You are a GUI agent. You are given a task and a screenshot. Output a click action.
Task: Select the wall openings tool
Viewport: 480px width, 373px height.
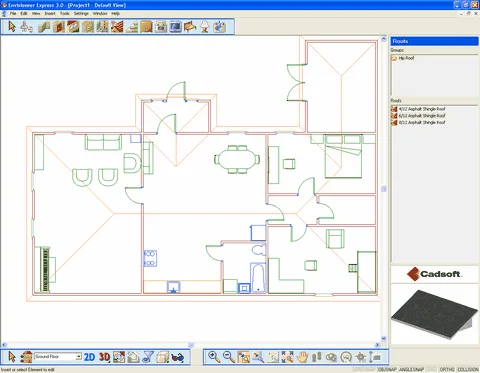pos(102,27)
